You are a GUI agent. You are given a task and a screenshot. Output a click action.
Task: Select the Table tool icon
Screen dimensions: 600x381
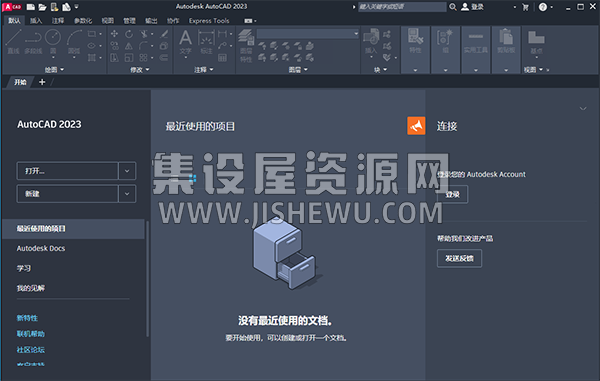222,58
